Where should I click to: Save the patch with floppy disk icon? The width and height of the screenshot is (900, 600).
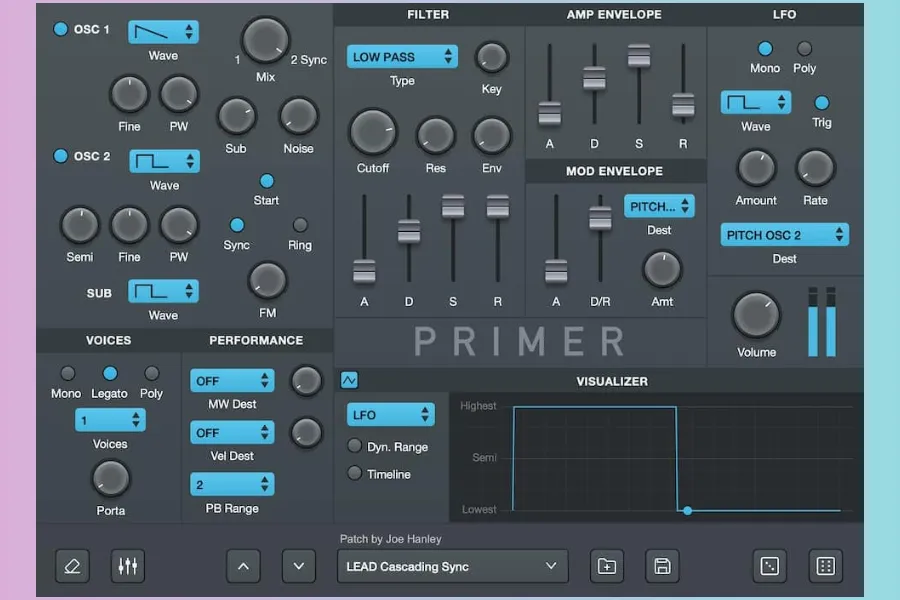tap(662, 566)
